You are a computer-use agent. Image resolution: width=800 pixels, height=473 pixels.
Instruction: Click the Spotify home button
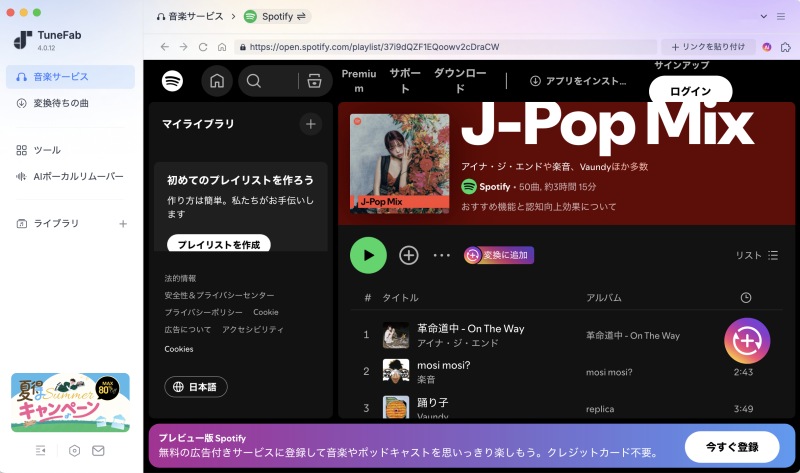[x=217, y=81]
